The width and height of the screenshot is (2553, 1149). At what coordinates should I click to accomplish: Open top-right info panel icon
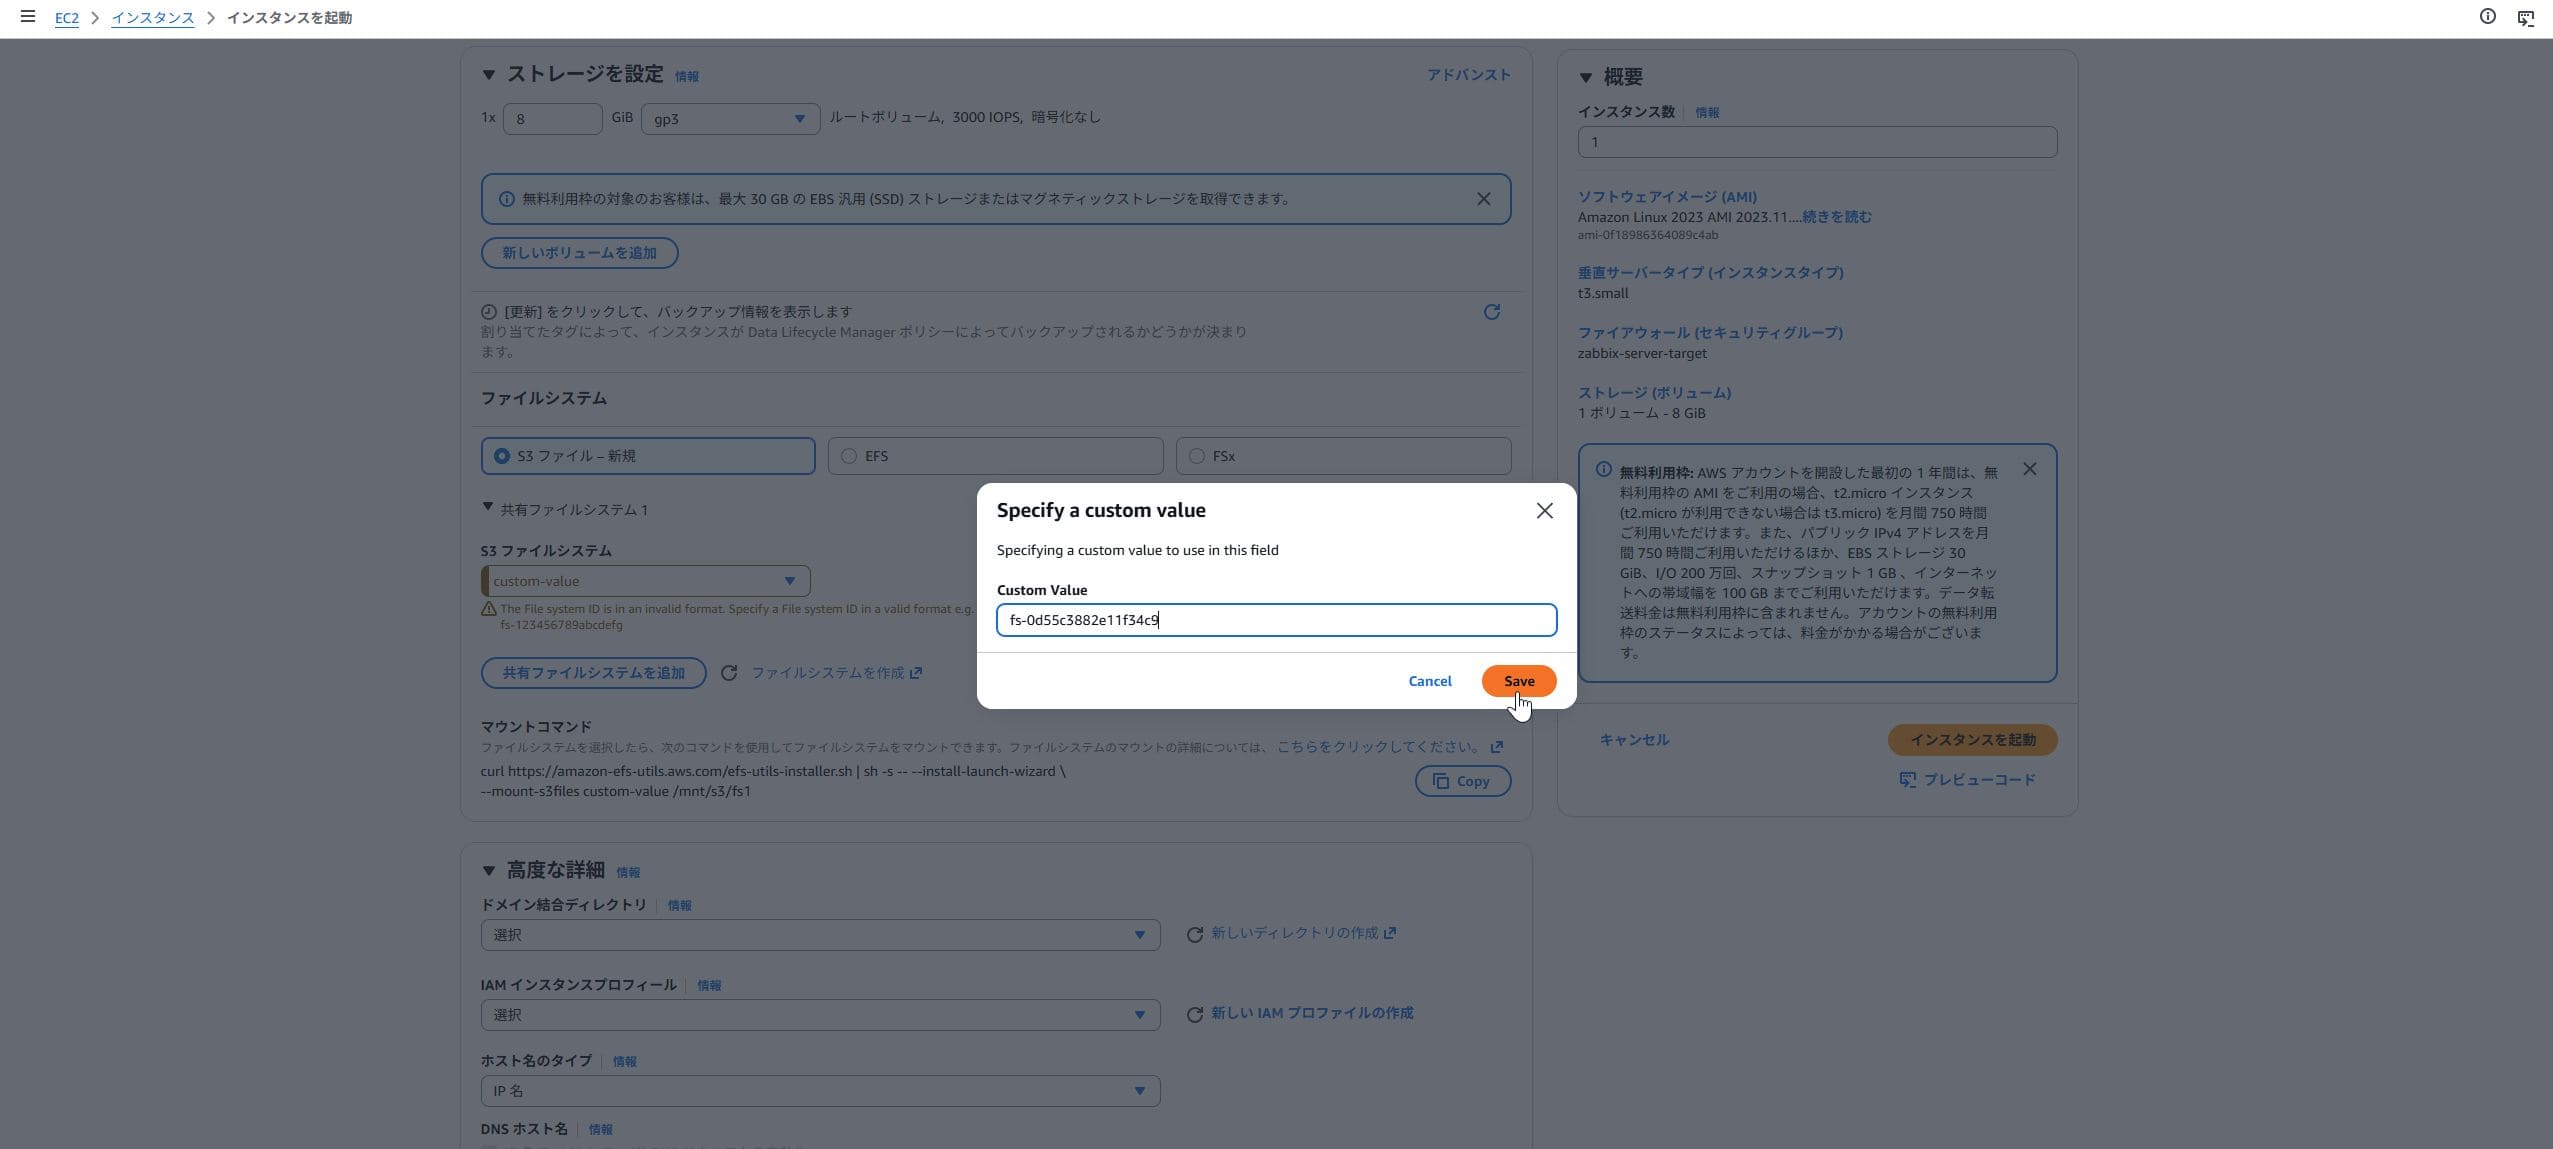coord(2487,17)
